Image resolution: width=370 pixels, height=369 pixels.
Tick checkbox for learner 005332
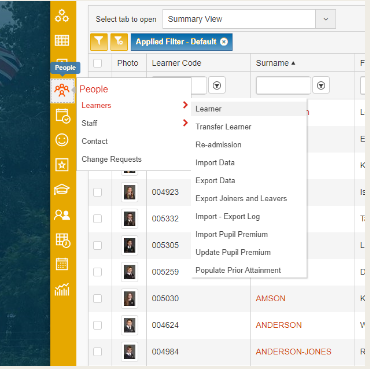pyautogui.click(x=97, y=219)
